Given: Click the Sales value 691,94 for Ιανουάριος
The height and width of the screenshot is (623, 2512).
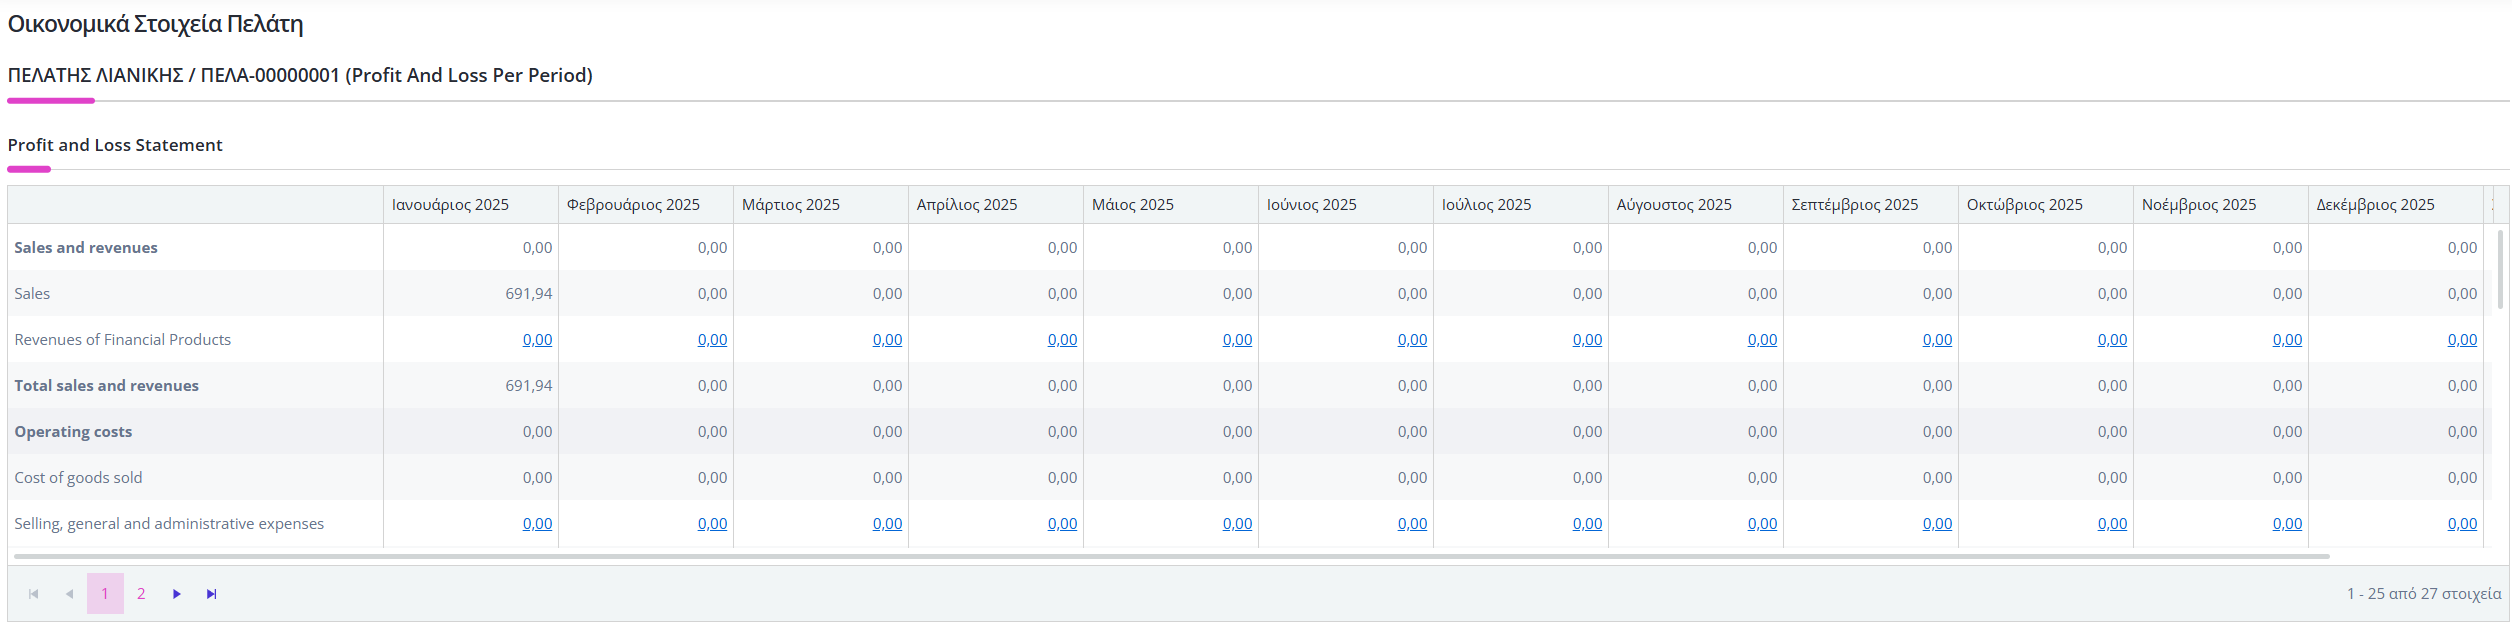Looking at the screenshot, I should (529, 294).
